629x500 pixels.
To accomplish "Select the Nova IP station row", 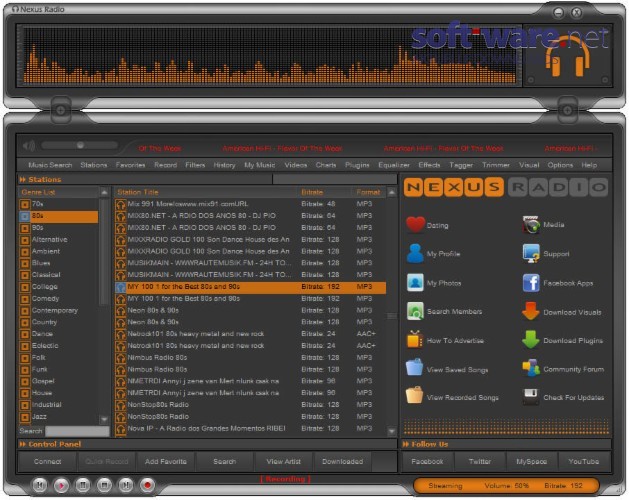I will (250, 429).
